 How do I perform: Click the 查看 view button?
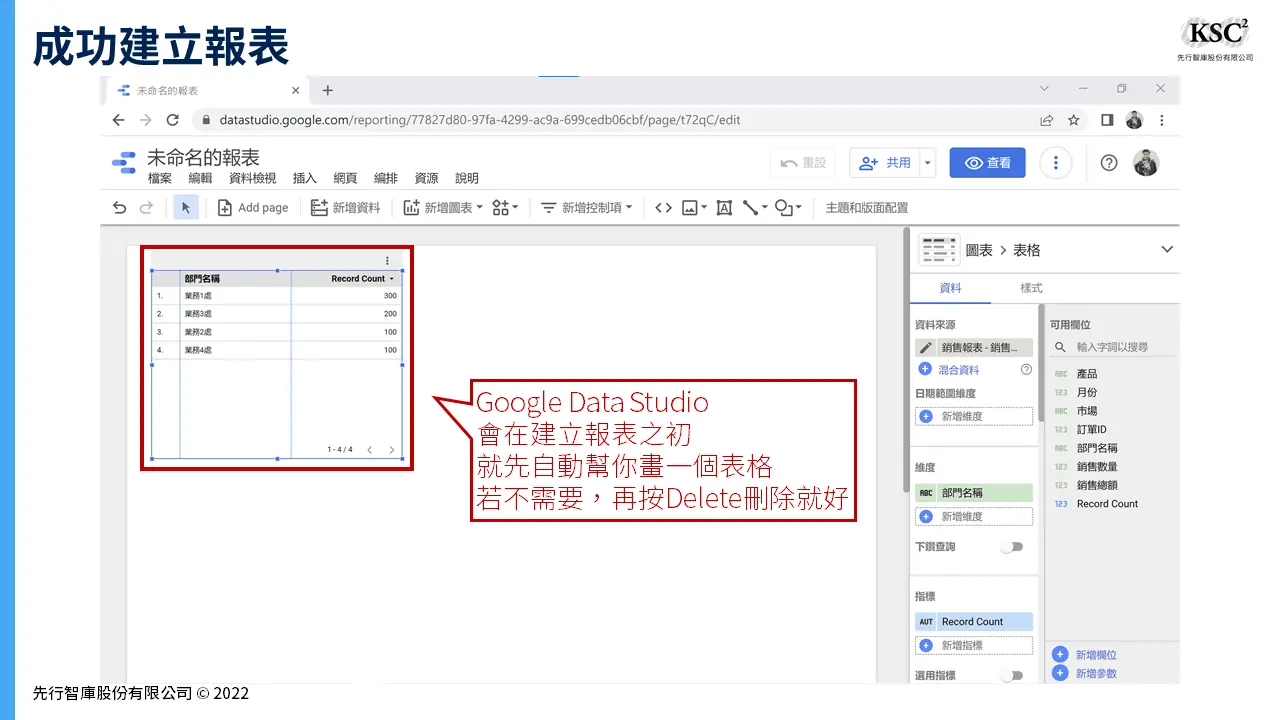(x=987, y=163)
